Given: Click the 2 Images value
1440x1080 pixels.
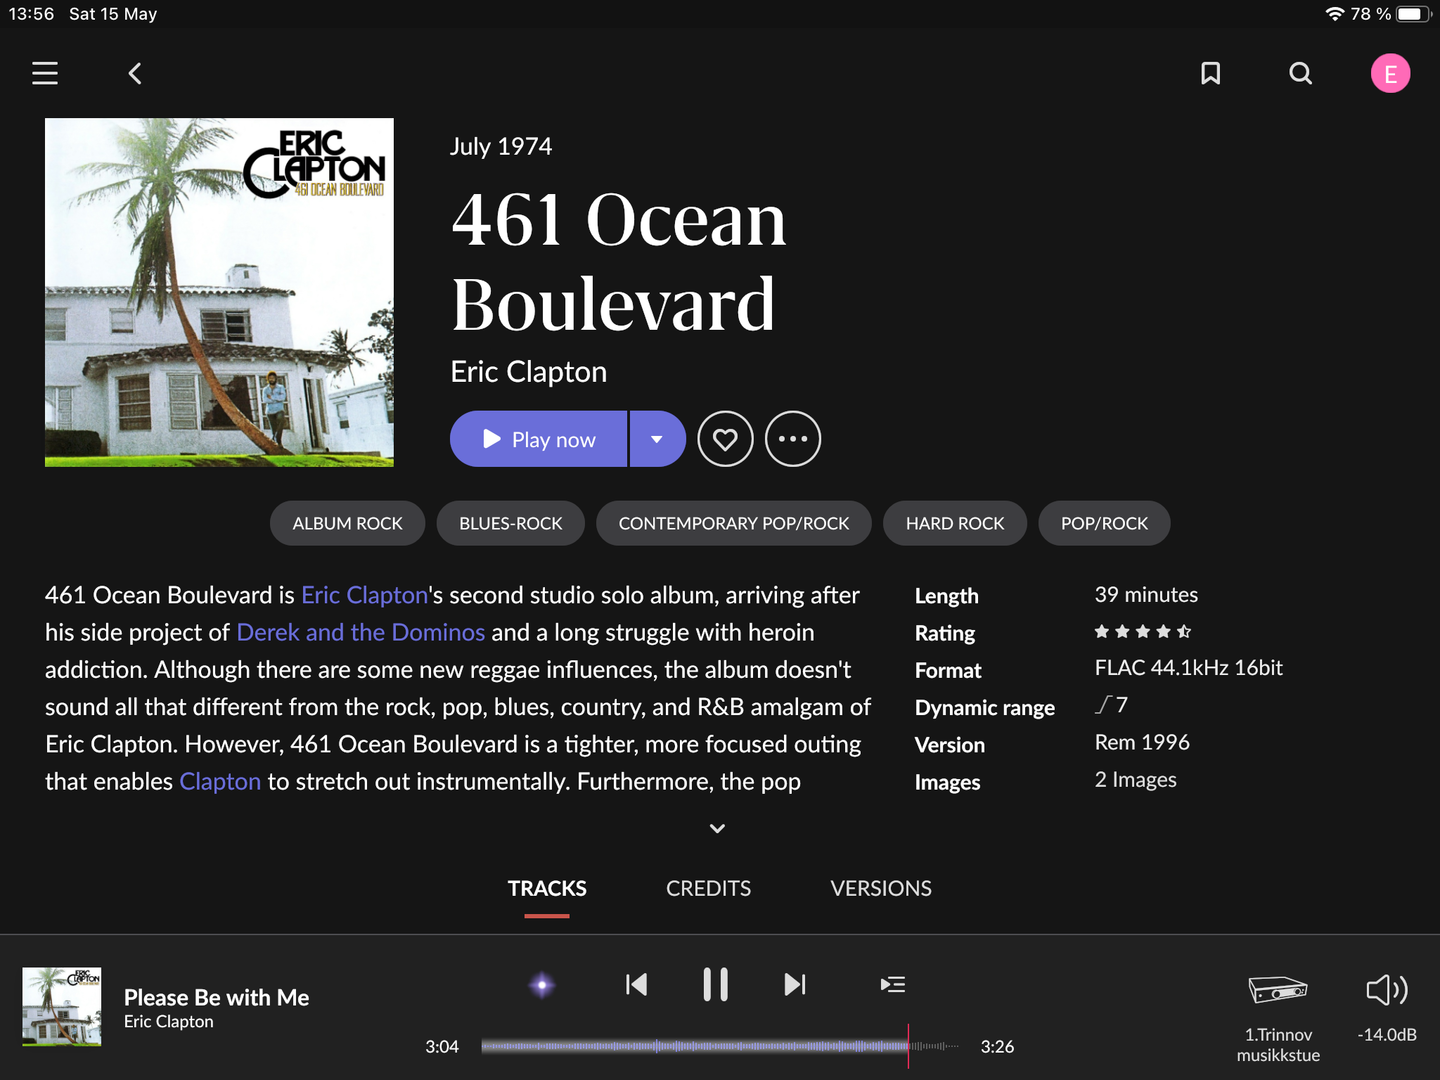Looking at the screenshot, I should click(x=1136, y=779).
